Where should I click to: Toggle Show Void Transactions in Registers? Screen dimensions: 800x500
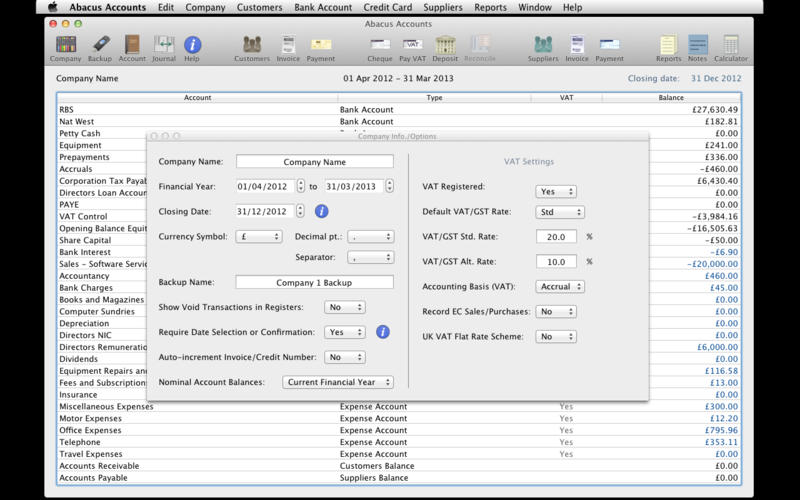point(345,307)
